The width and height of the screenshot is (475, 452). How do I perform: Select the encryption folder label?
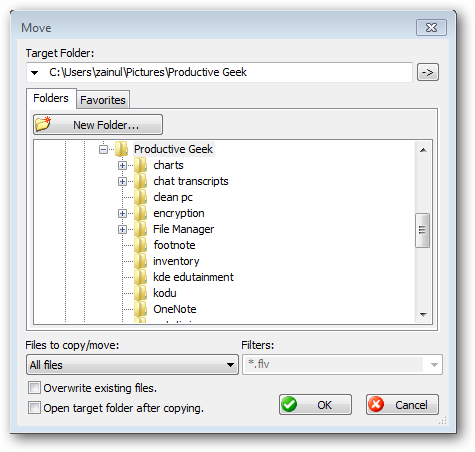(x=179, y=213)
